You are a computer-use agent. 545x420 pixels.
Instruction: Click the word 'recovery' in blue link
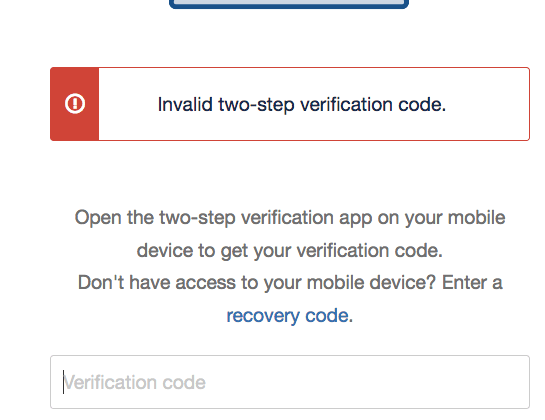263,316
